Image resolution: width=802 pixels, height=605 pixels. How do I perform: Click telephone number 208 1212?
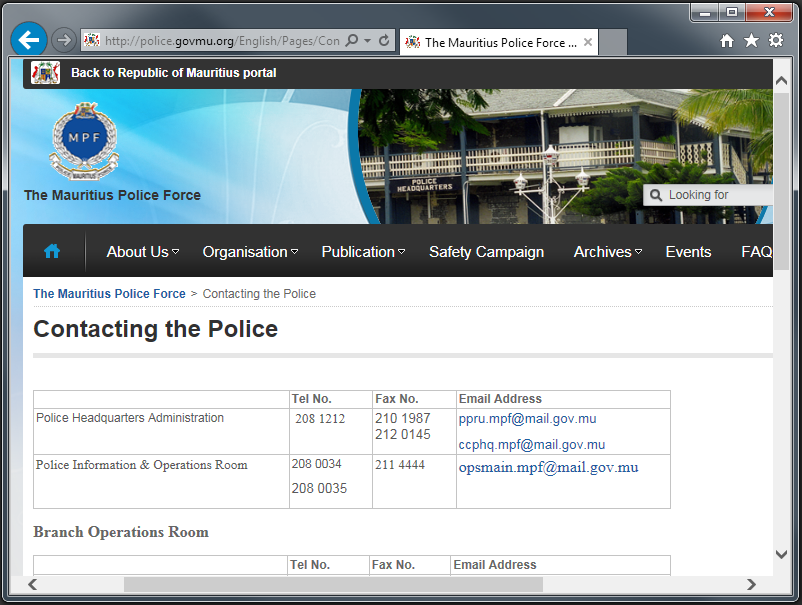click(x=320, y=418)
